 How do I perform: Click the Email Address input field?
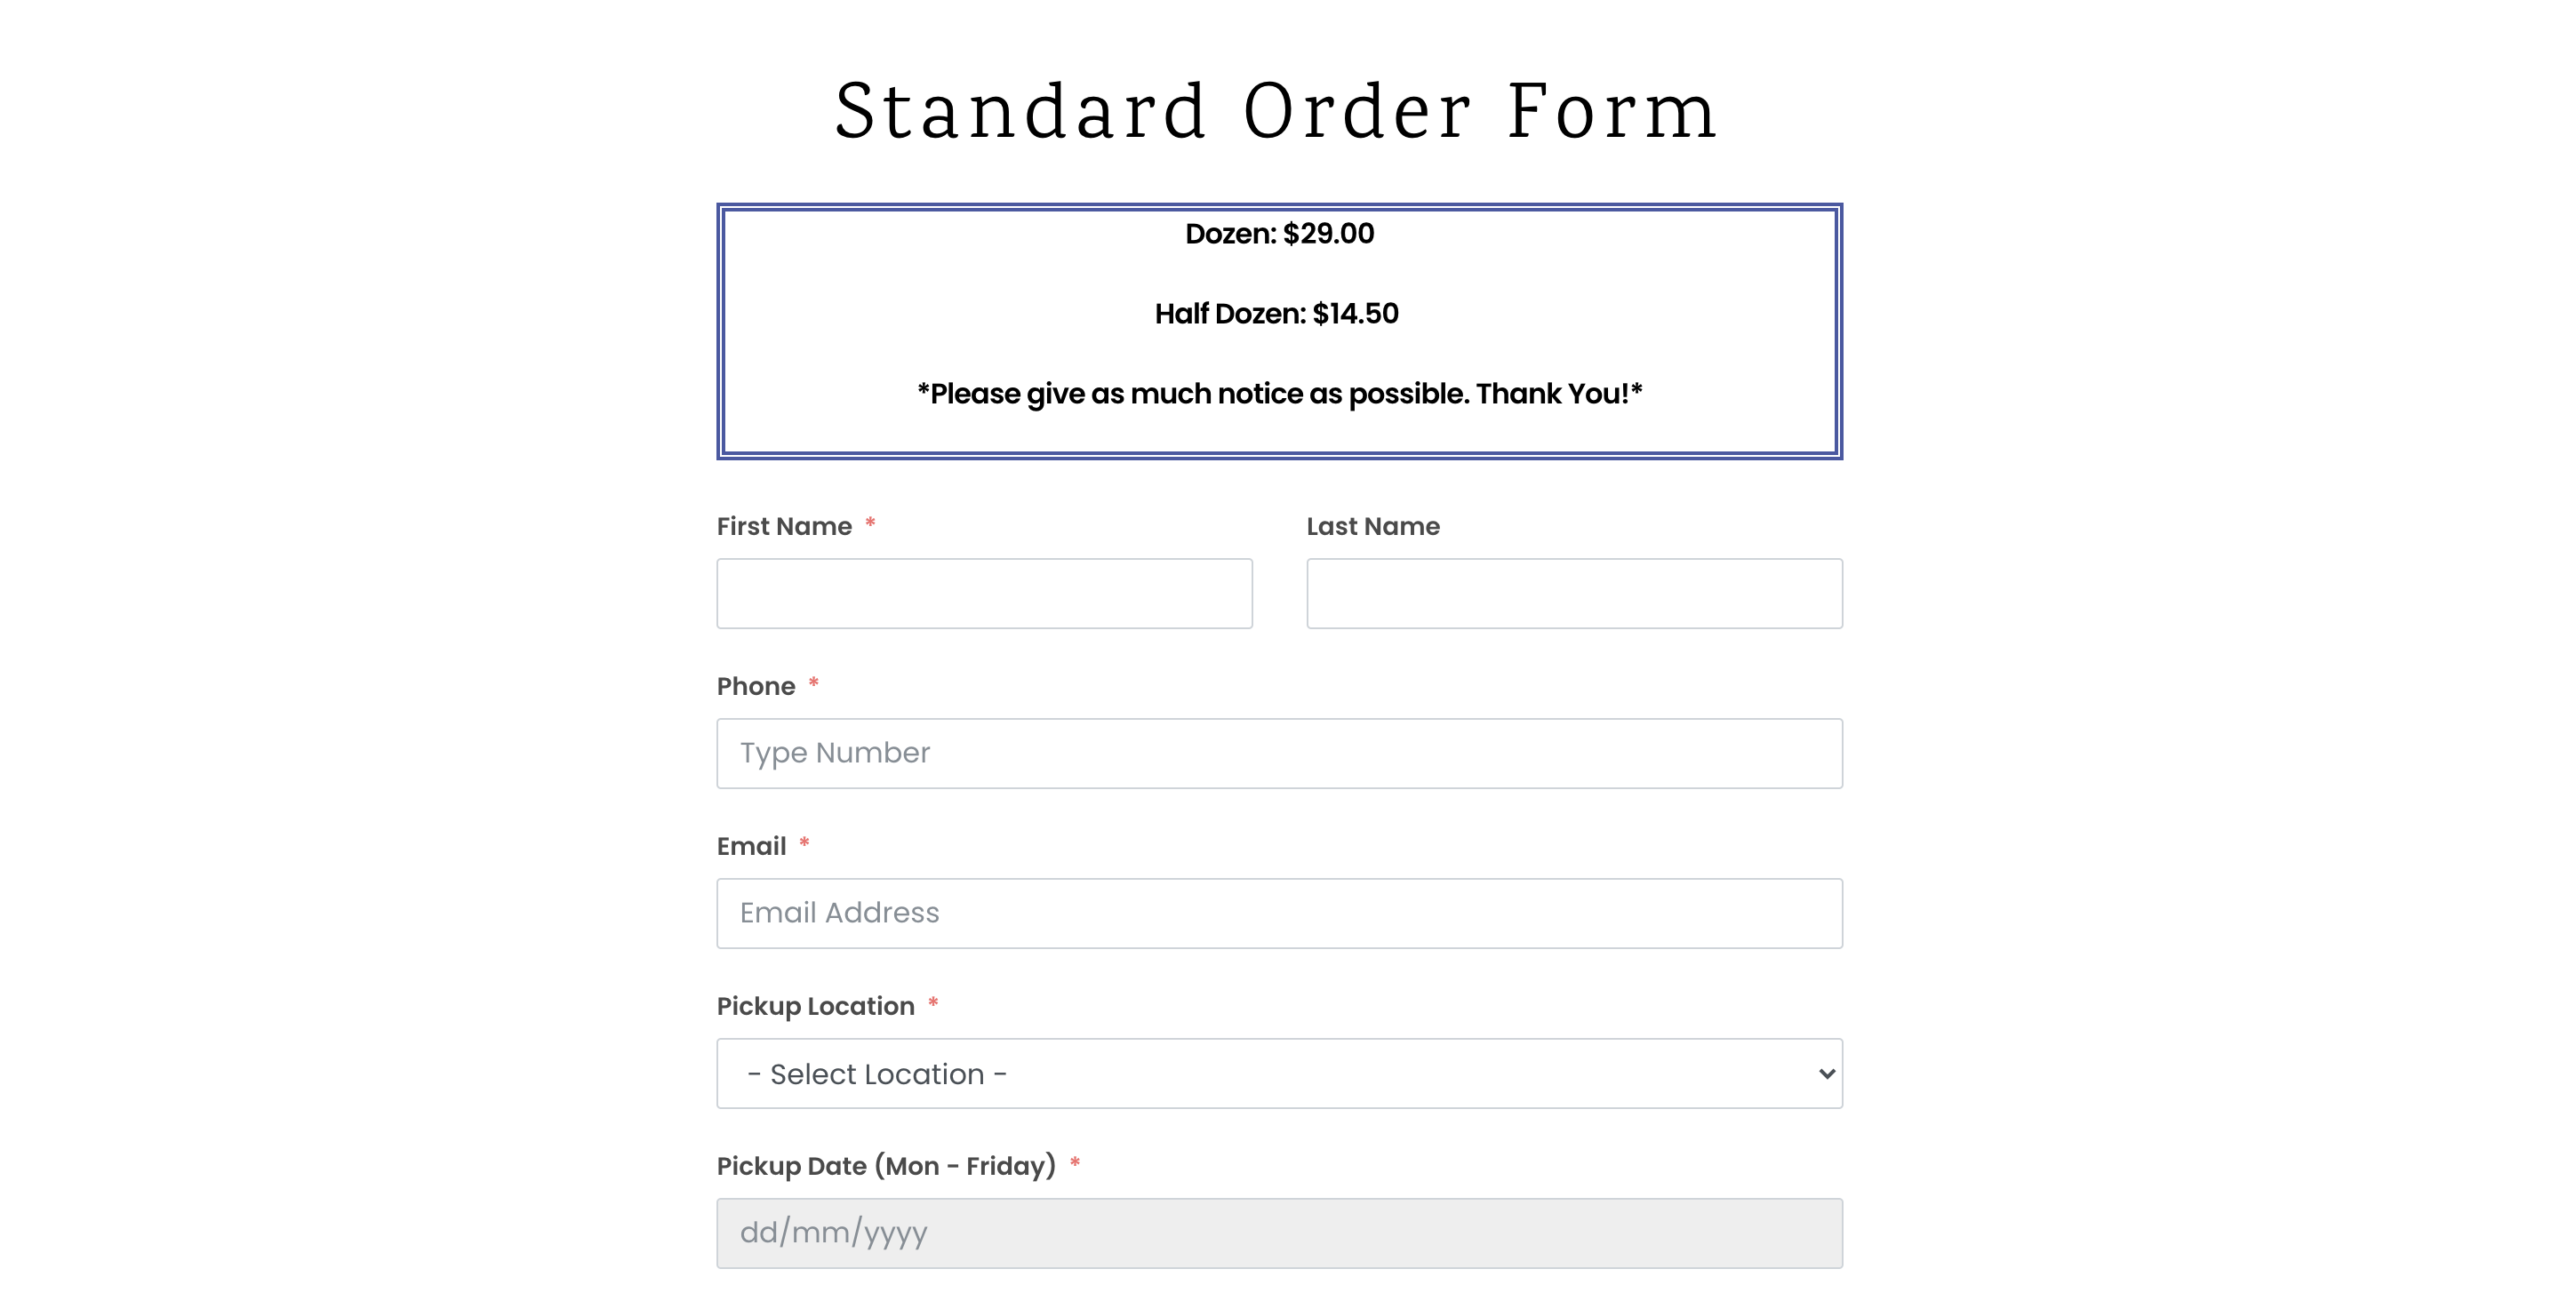1279,913
